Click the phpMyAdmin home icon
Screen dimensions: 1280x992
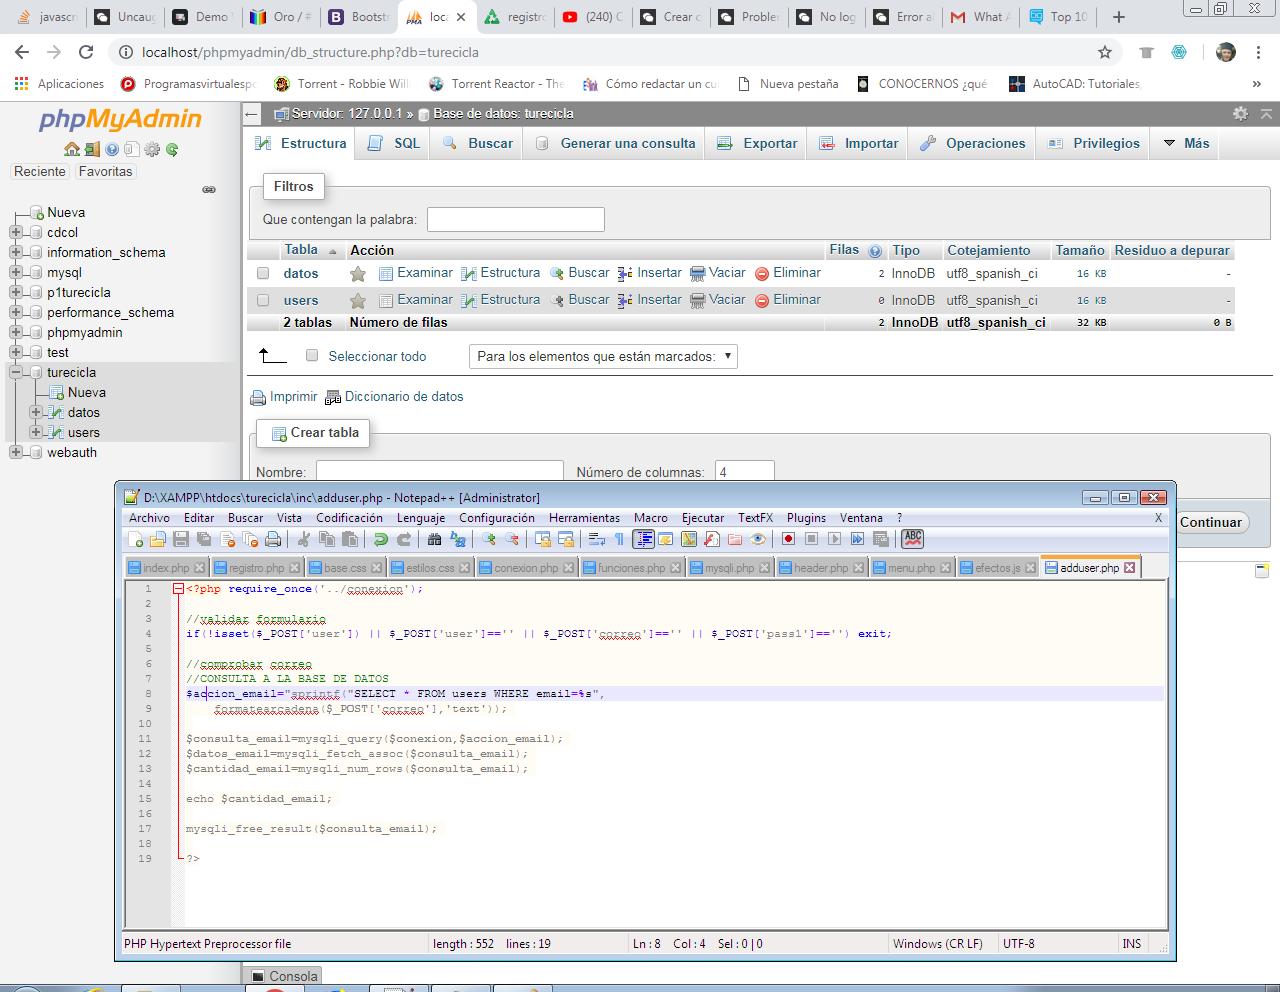(x=71, y=150)
